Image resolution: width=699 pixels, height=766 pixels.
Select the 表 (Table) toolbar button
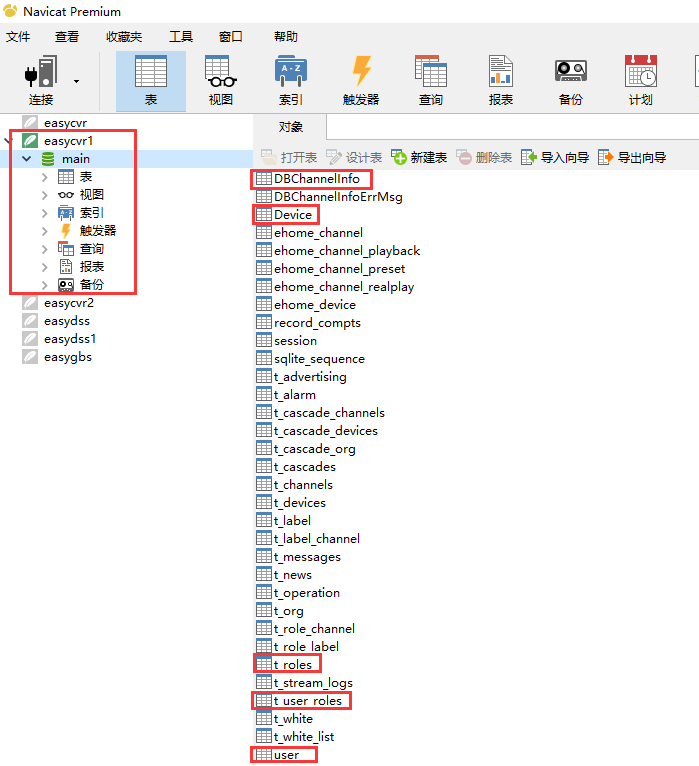[x=150, y=81]
